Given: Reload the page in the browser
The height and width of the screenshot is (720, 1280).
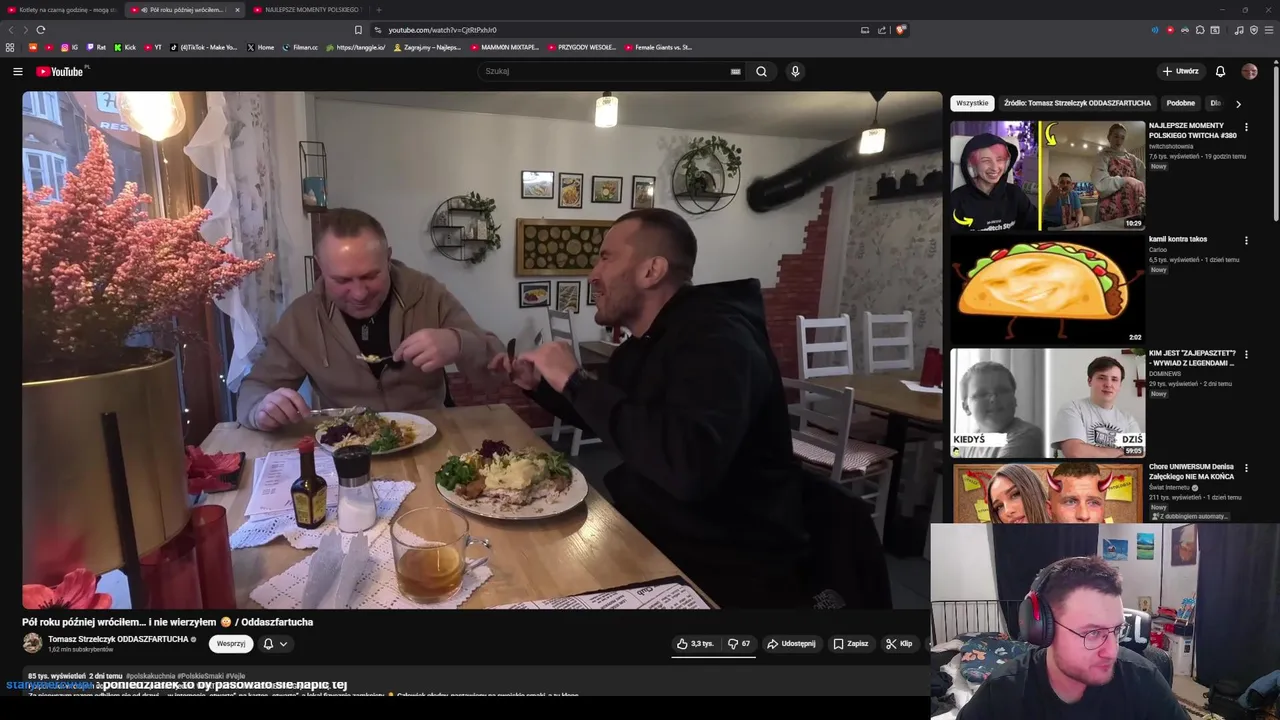Looking at the screenshot, I should pyautogui.click(x=41, y=30).
